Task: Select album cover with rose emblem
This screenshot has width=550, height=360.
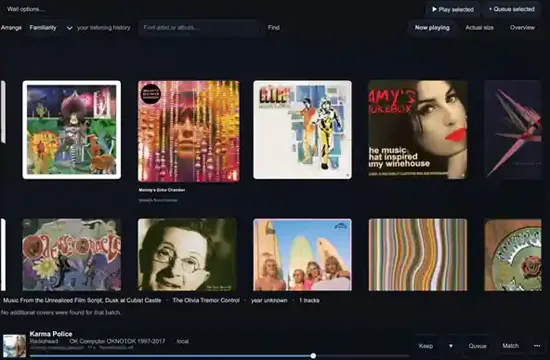Action: 513,255
